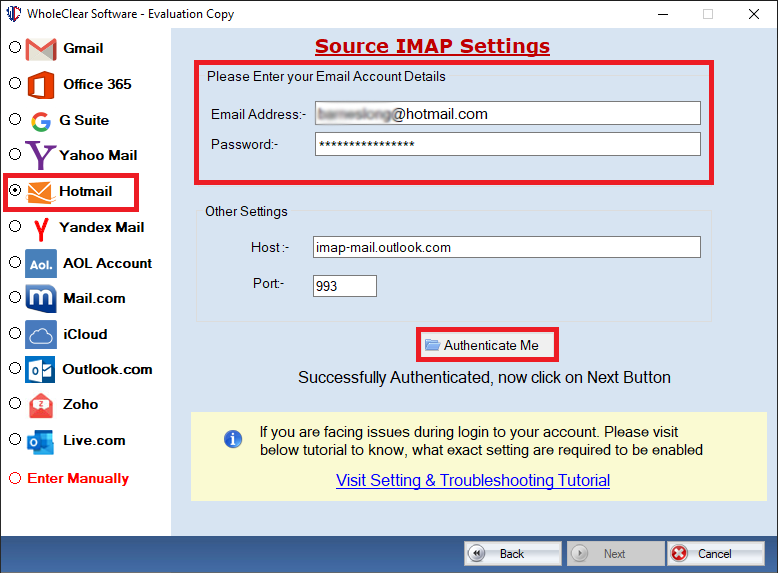Click the Zoho mail icon
The width and height of the screenshot is (778, 573).
(41, 405)
